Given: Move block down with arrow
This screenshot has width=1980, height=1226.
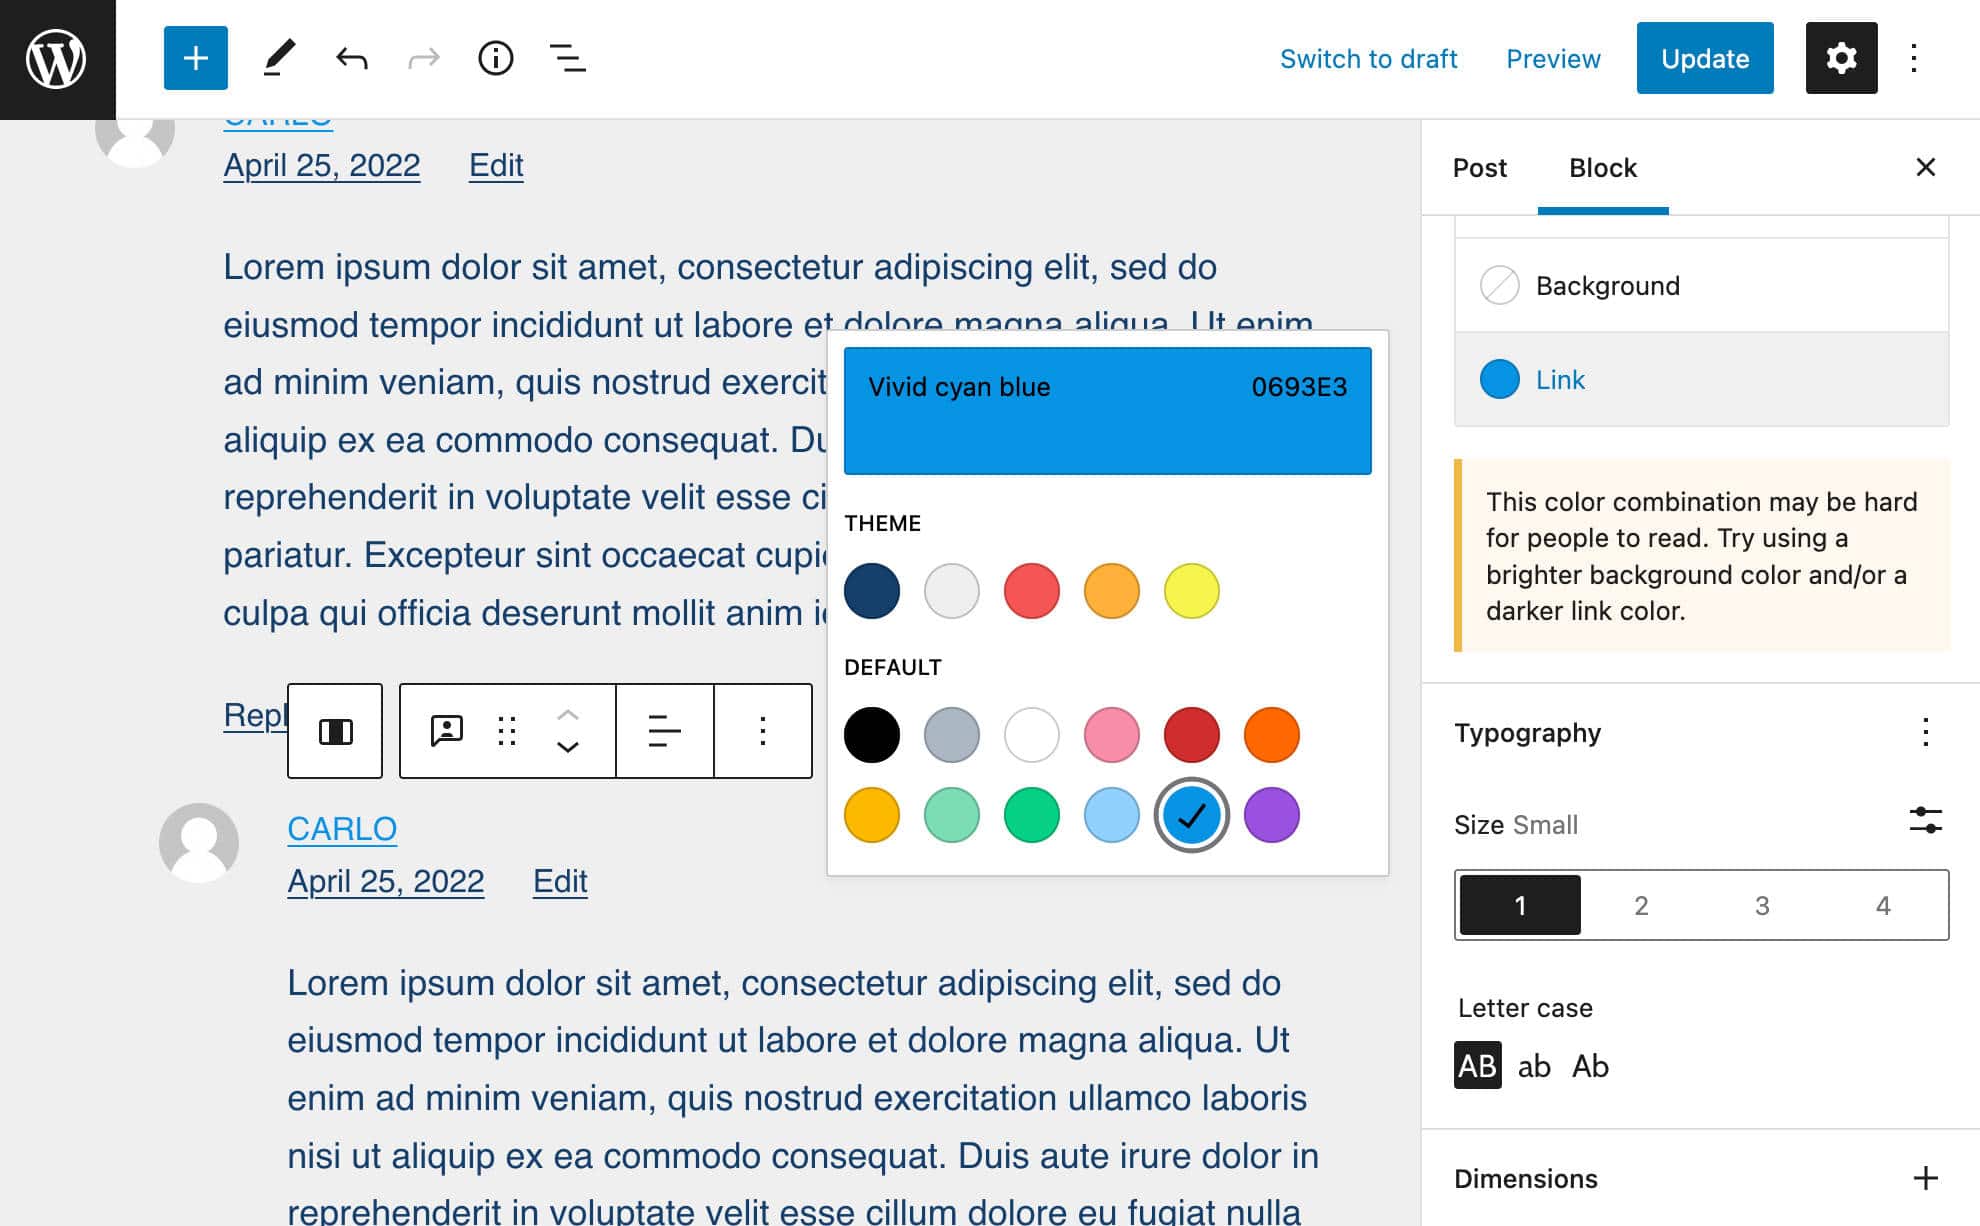Looking at the screenshot, I should click(568, 748).
